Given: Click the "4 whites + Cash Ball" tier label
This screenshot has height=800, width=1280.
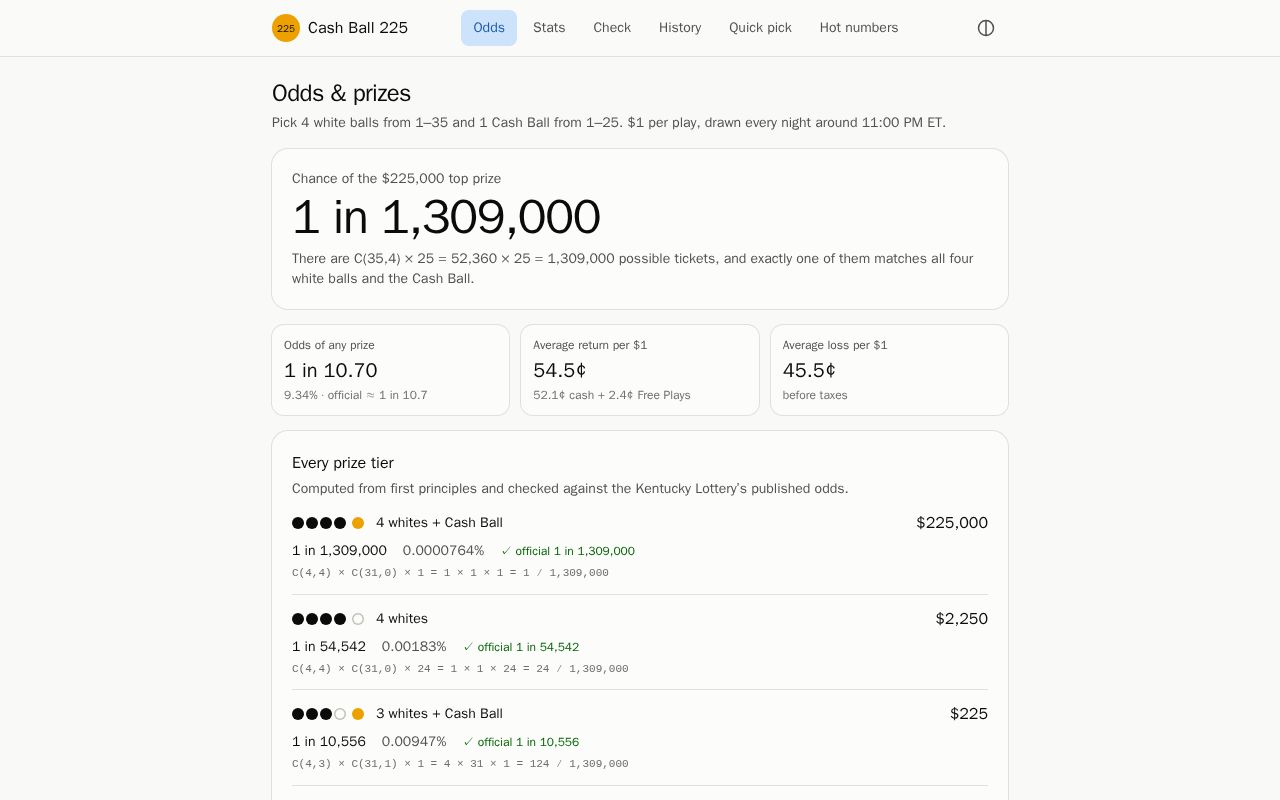Looking at the screenshot, I should (x=439, y=523).
